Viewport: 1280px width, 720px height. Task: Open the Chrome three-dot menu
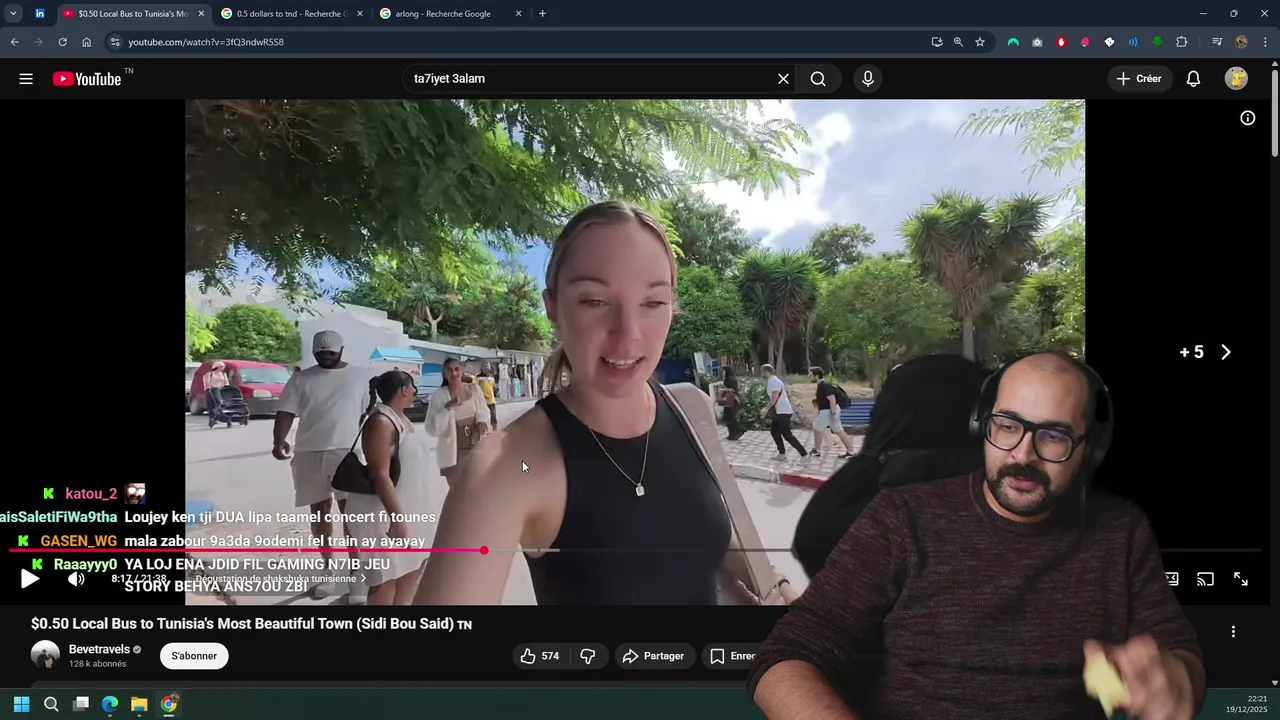point(1265,42)
